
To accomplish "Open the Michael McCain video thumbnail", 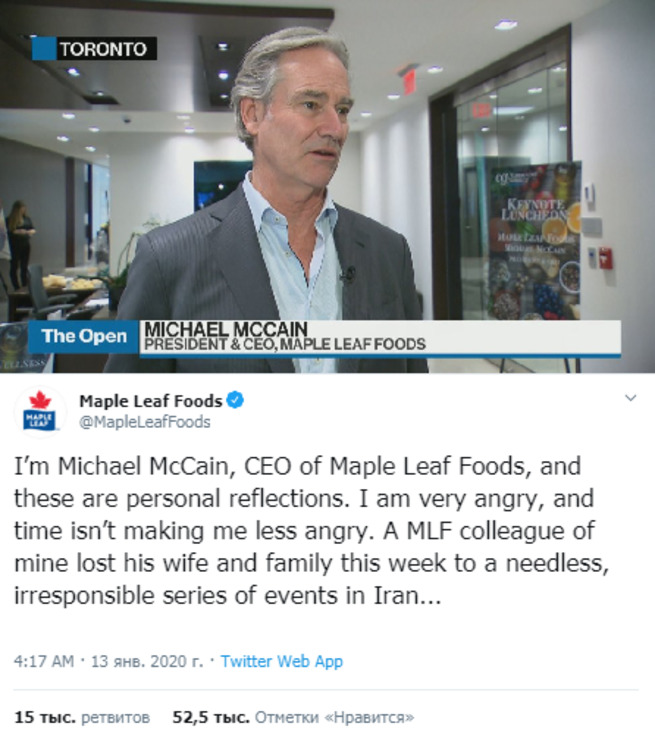I will pyautogui.click(x=328, y=186).
